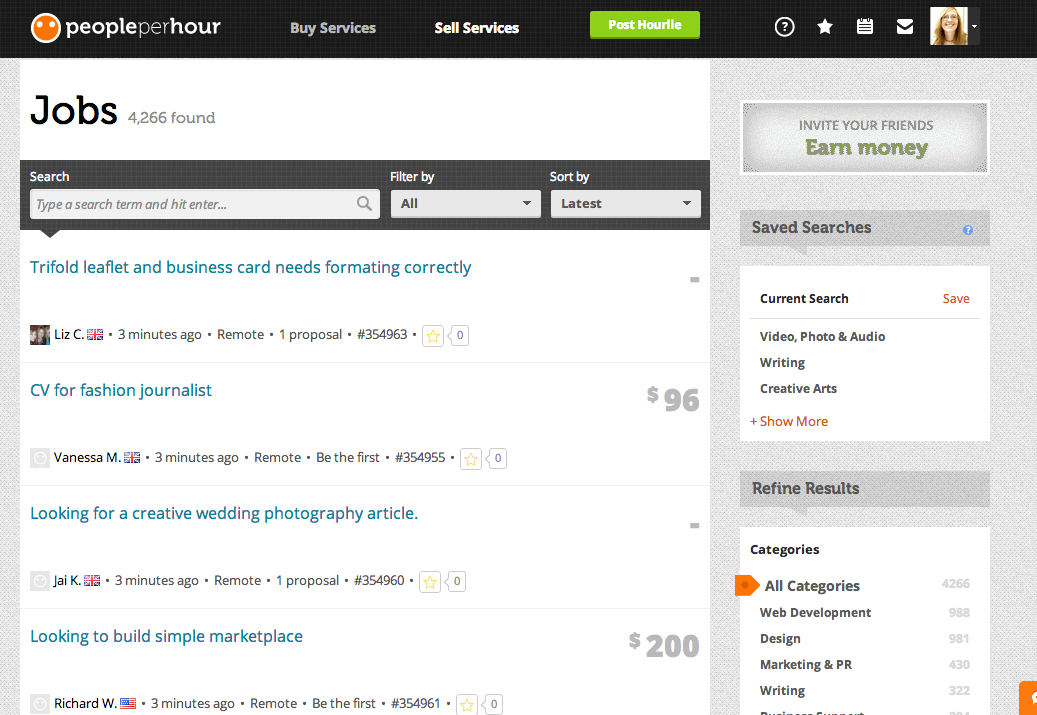
Task: Click Vanessa M. poster name
Action: pyautogui.click(x=87, y=458)
